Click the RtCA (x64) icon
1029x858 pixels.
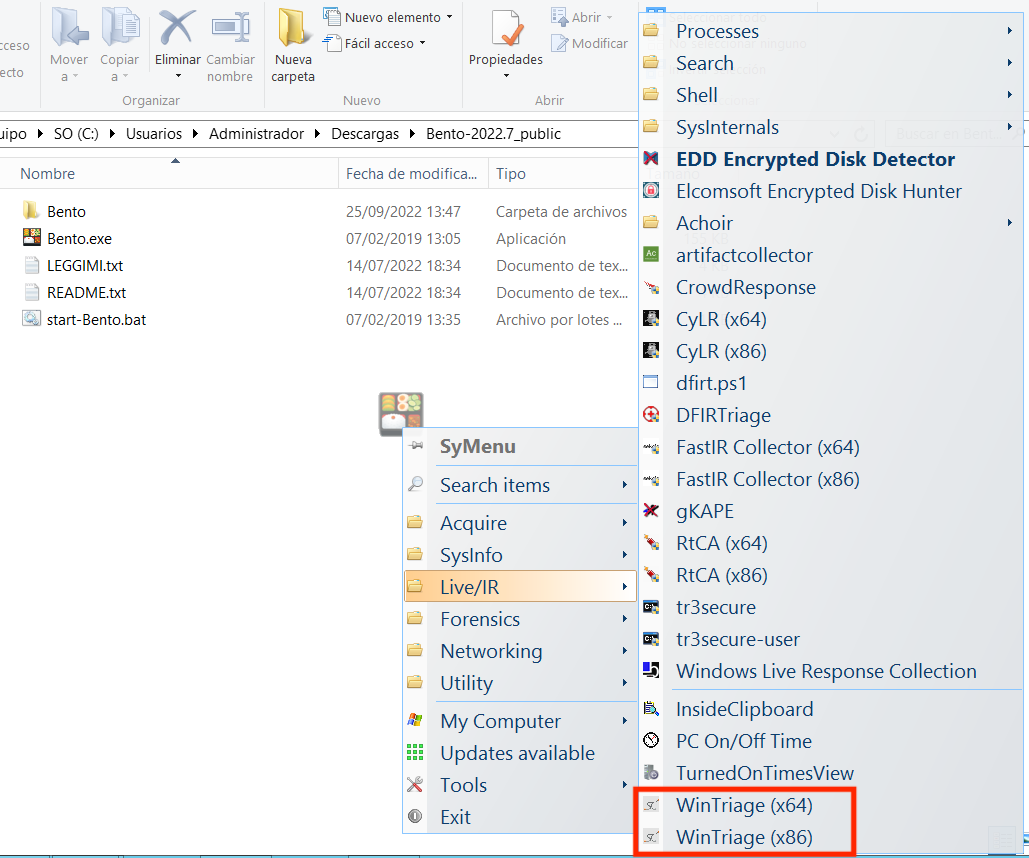pyautogui.click(x=651, y=542)
